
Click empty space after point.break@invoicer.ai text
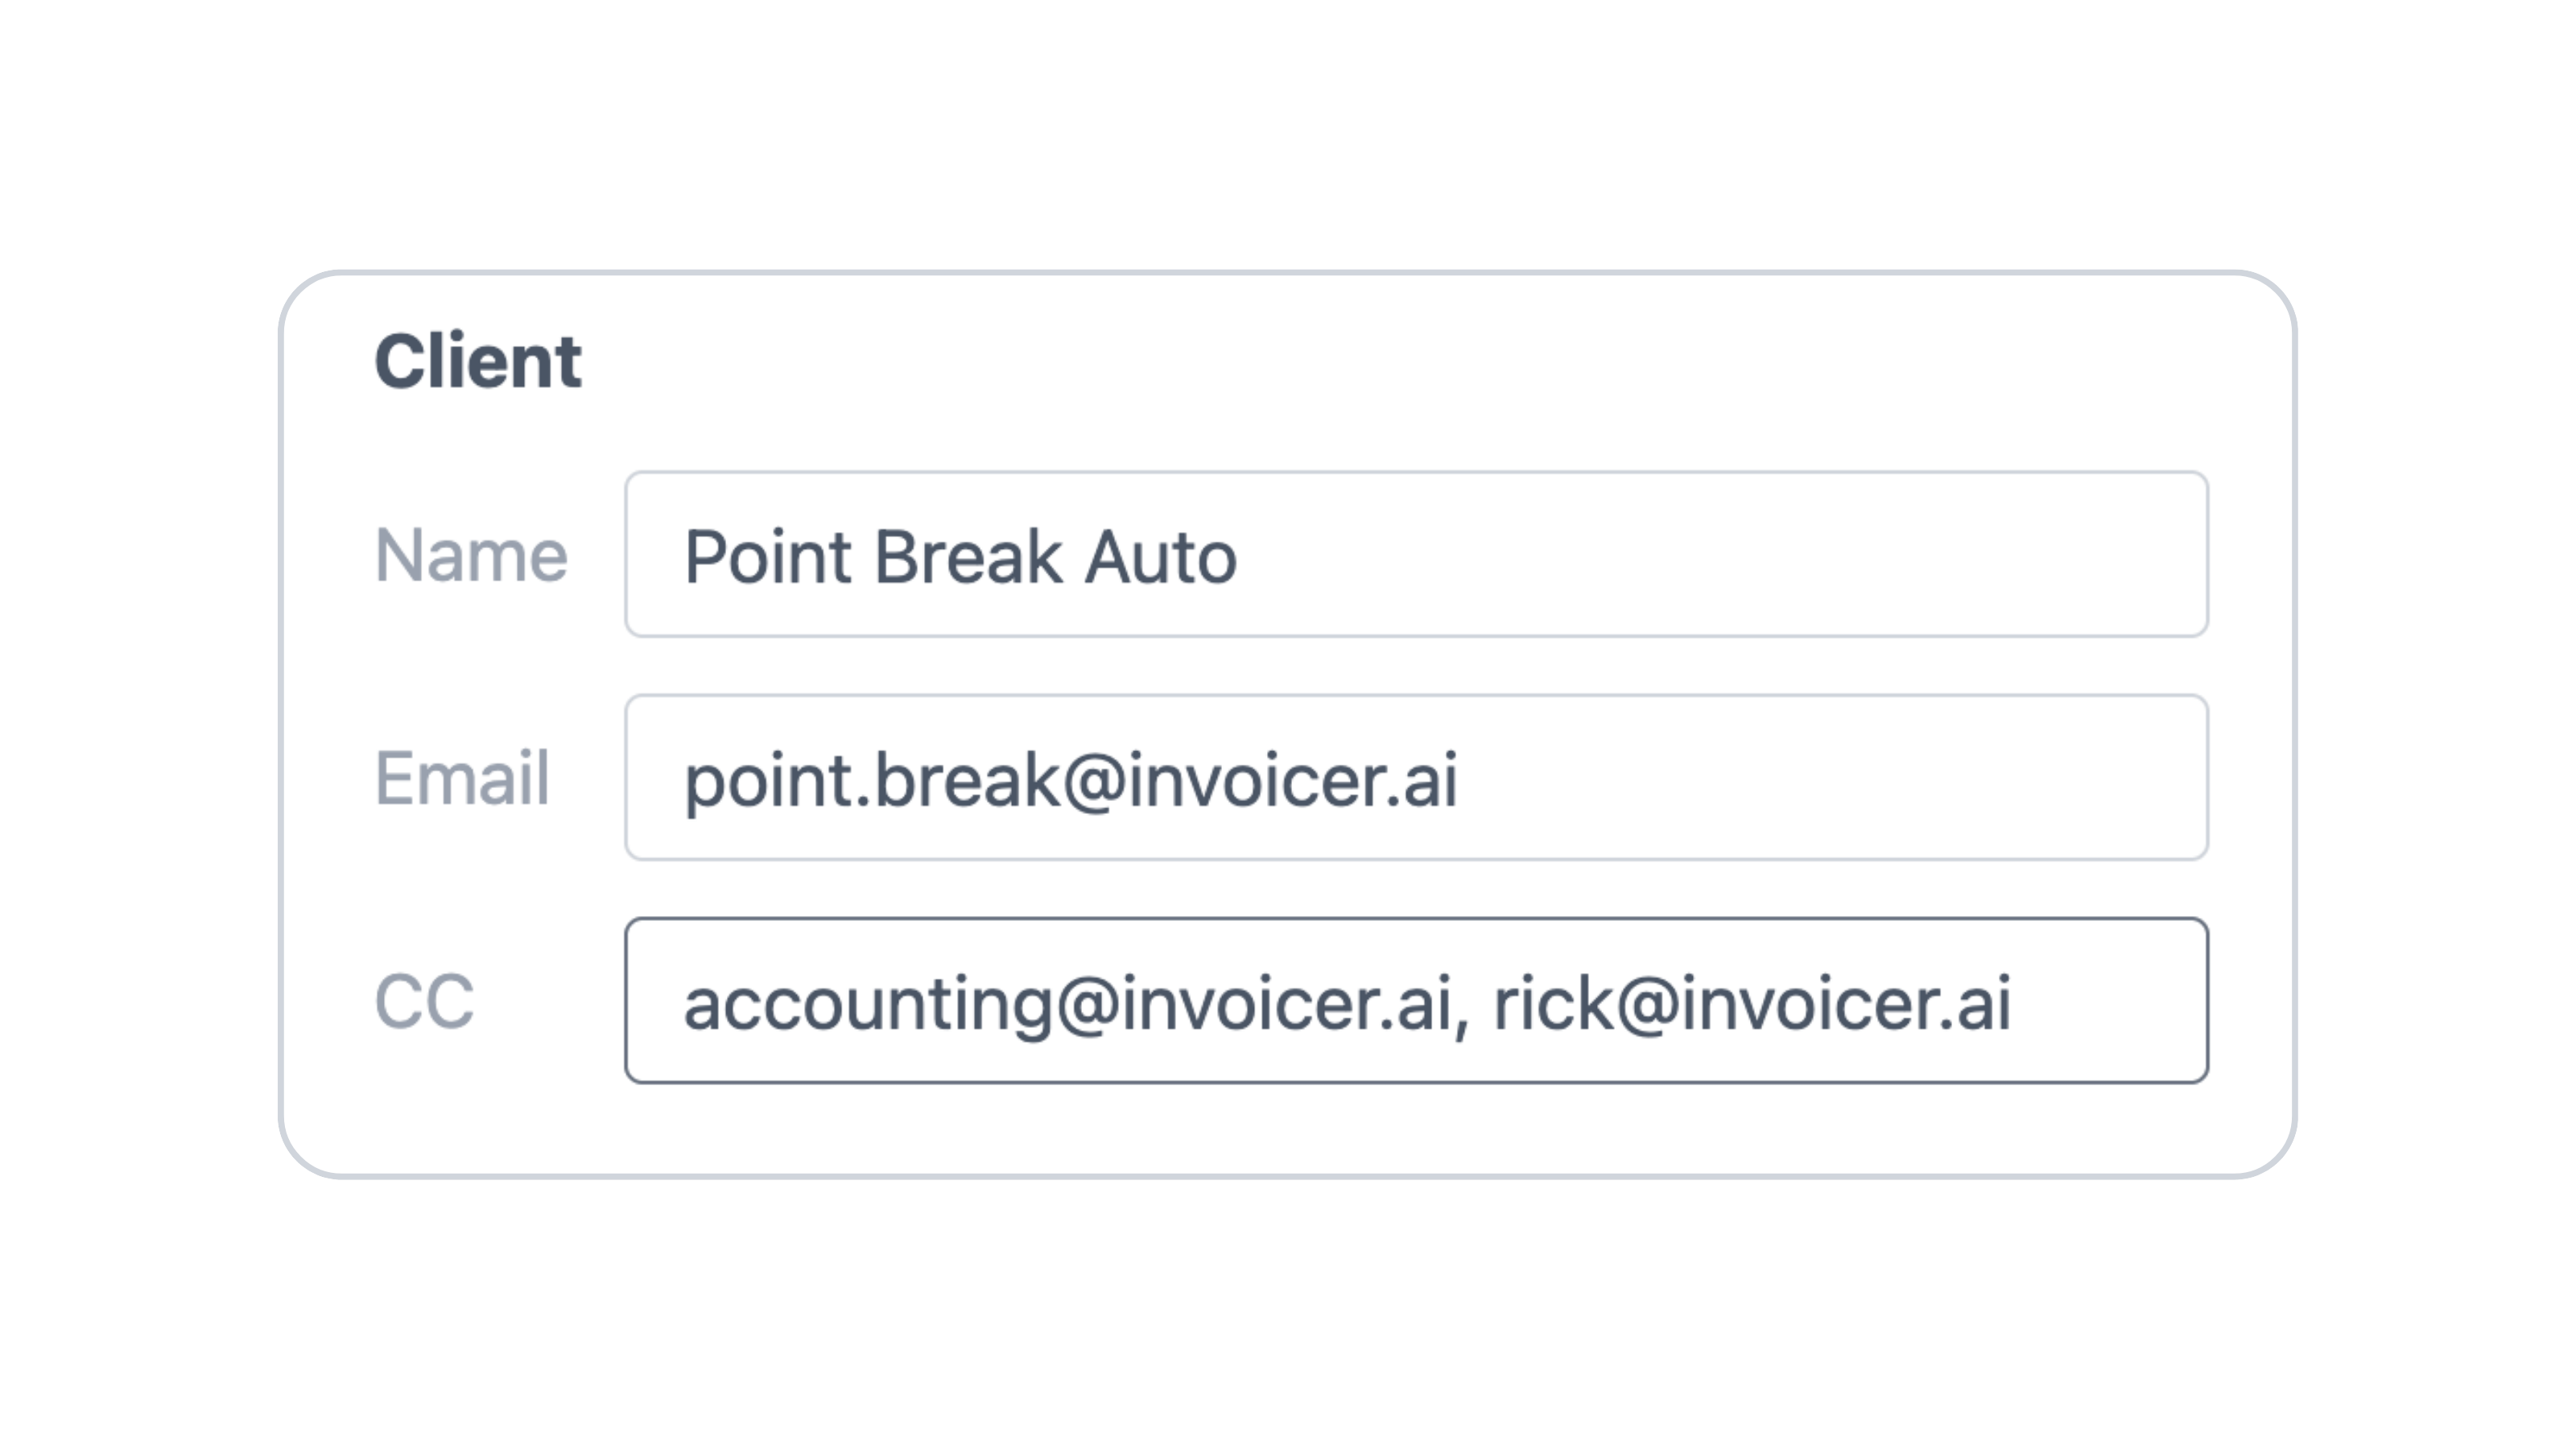(x=1830, y=777)
